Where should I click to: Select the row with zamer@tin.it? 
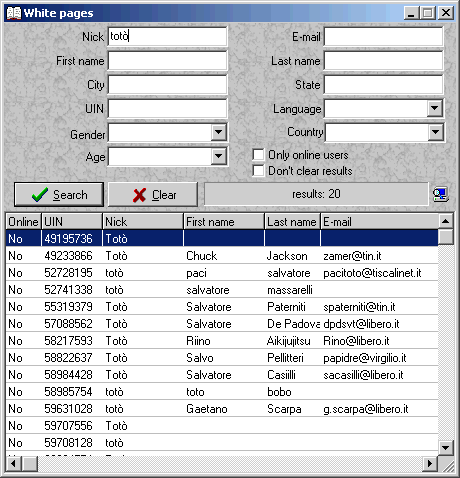coord(222,256)
